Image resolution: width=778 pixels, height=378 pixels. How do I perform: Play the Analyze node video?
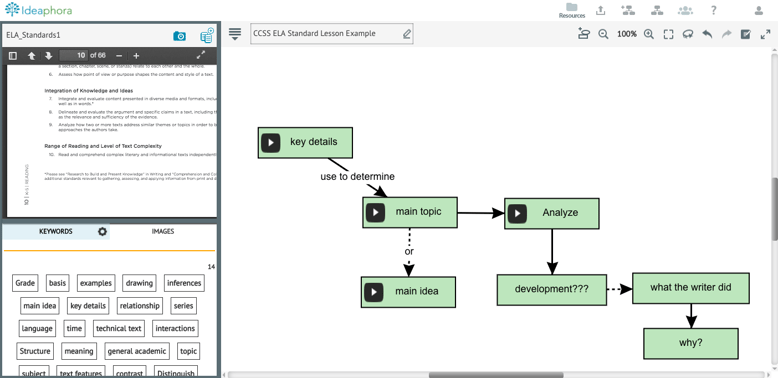[x=518, y=213]
